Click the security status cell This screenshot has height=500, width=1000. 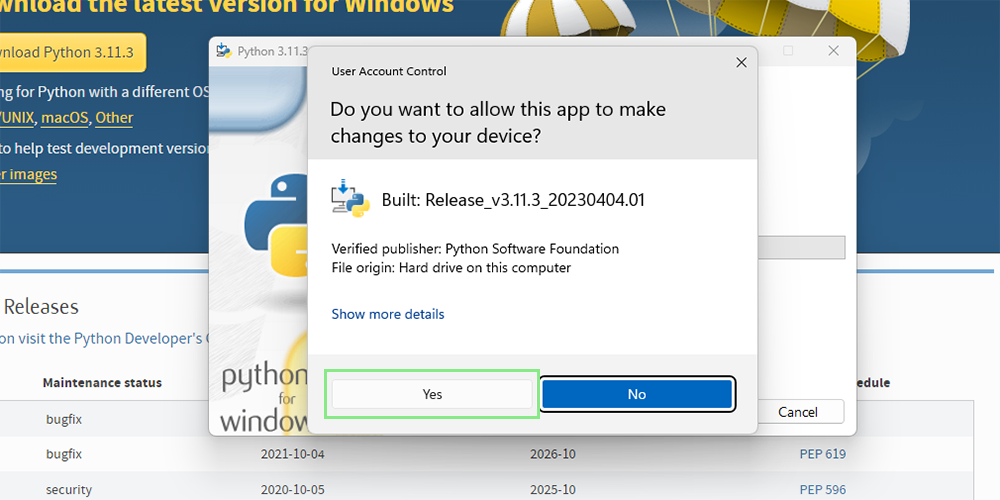click(x=69, y=490)
